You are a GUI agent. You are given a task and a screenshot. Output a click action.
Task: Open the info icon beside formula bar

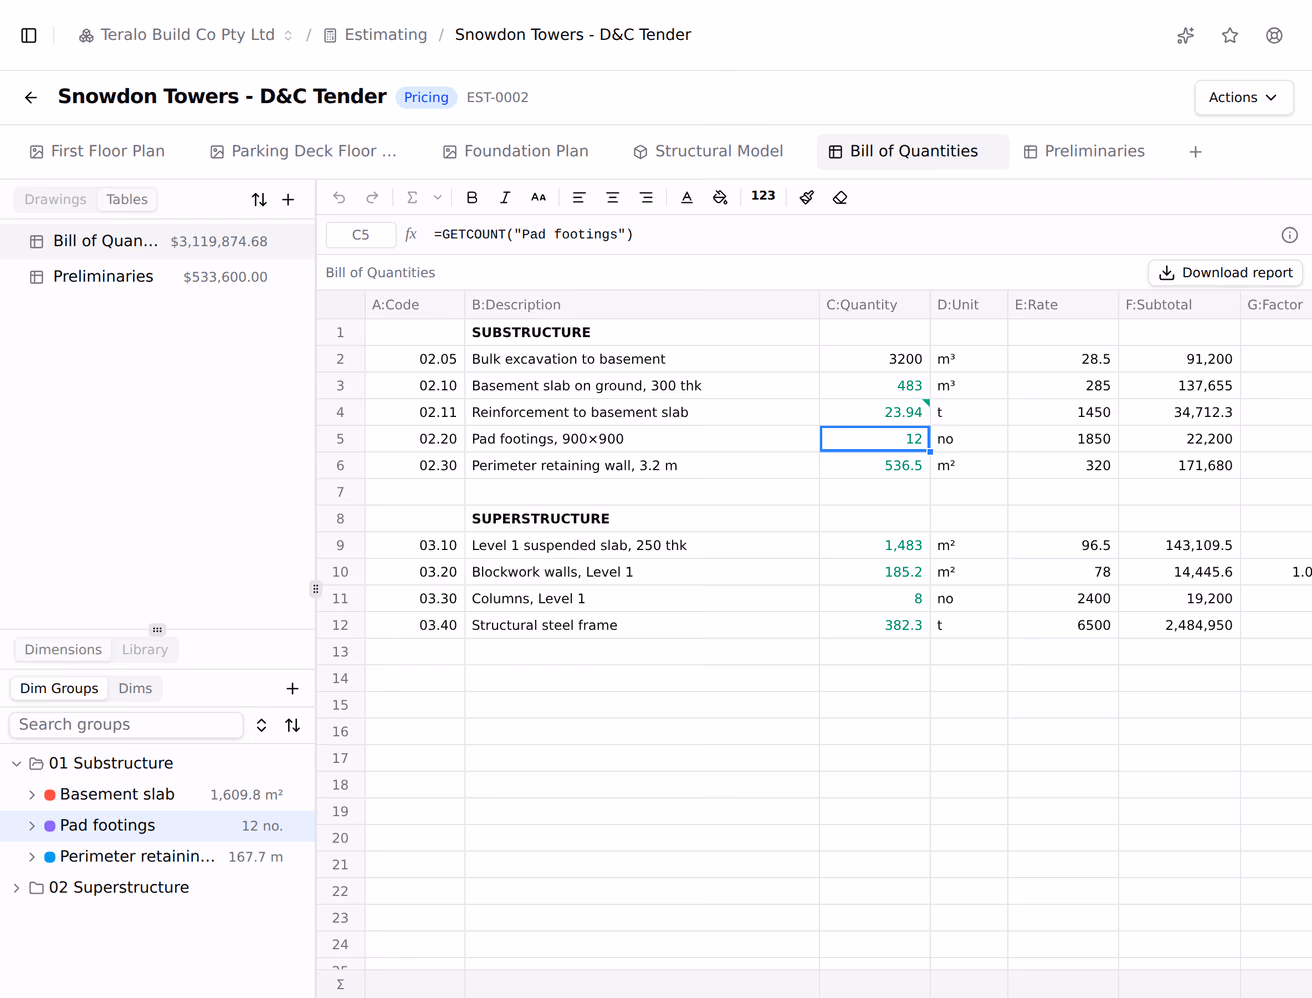tap(1290, 235)
